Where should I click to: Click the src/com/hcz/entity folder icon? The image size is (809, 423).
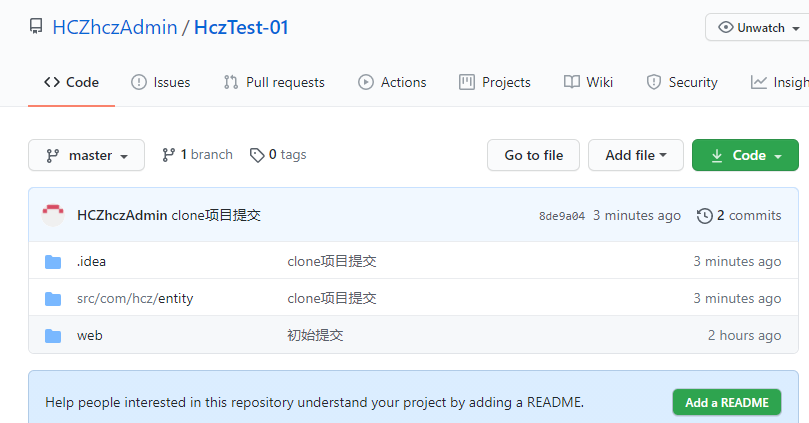click(x=53, y=299)
